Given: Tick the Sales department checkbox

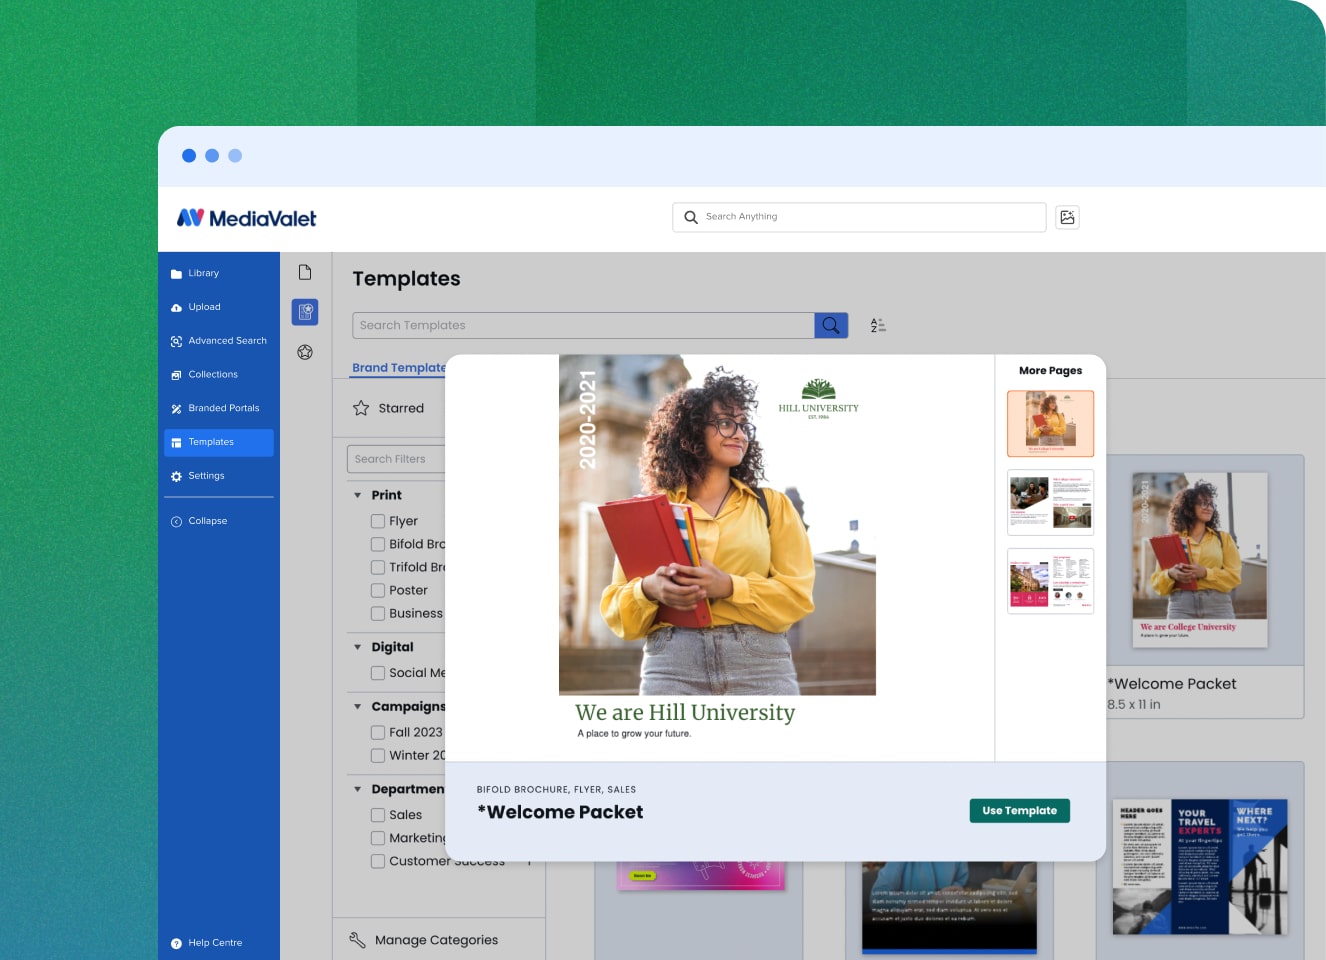Looking at the screenshot, I should pyautogui.click(x=378, y=815).
